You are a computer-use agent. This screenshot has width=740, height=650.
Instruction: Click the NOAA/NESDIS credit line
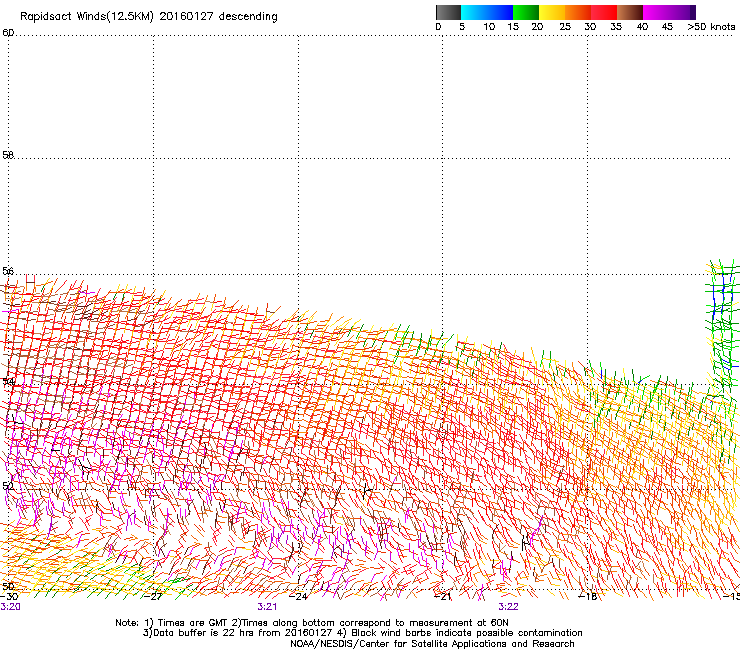432,644
